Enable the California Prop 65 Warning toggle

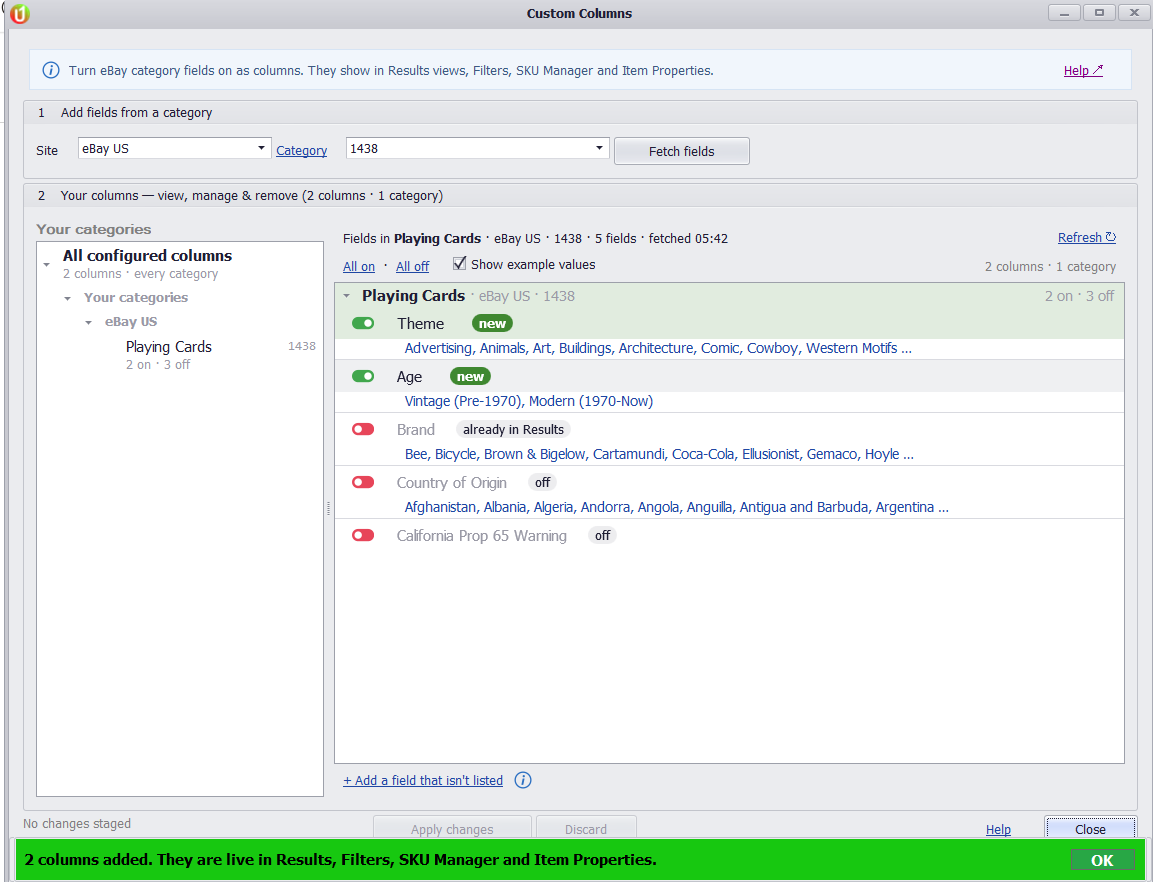coord(363,535)
